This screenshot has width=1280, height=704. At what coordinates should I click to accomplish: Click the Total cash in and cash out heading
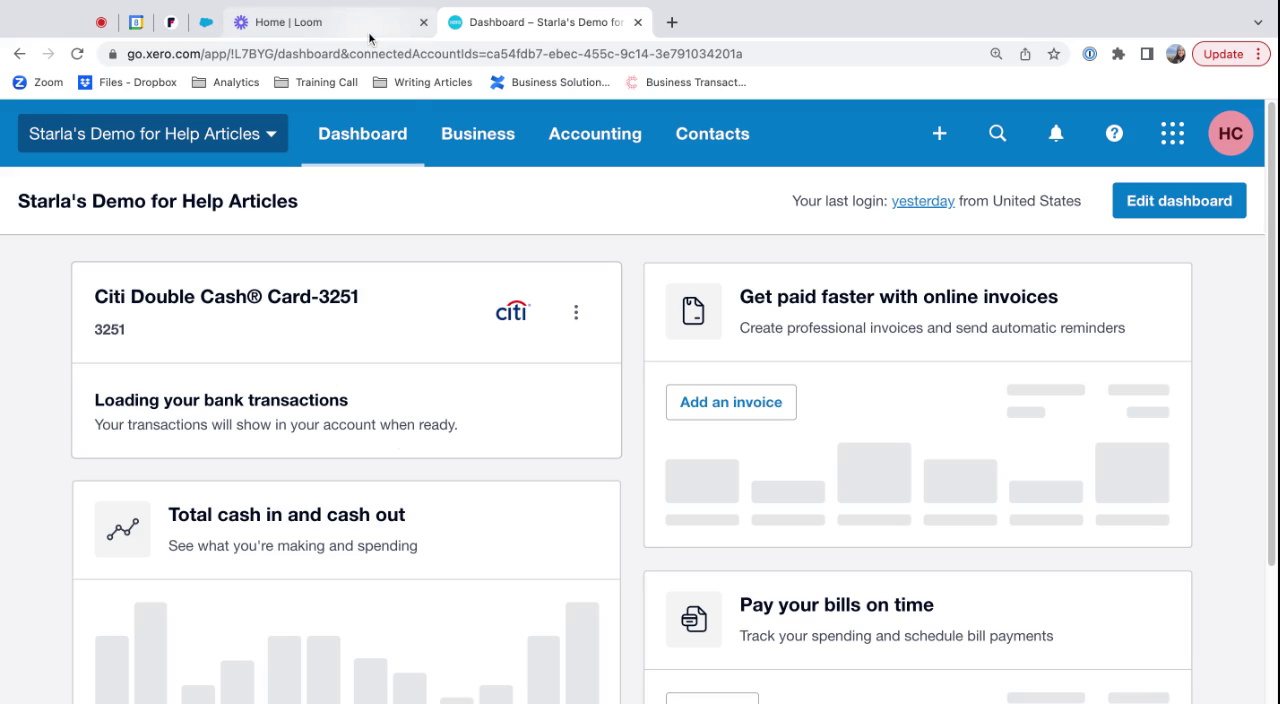[286, 514]
